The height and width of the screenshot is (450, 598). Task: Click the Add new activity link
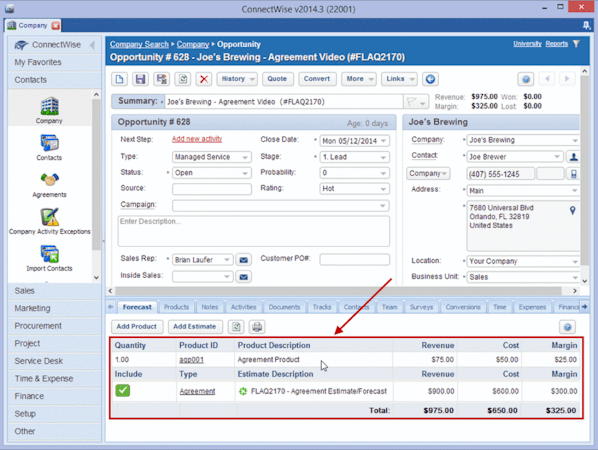(x=197, y=139)
